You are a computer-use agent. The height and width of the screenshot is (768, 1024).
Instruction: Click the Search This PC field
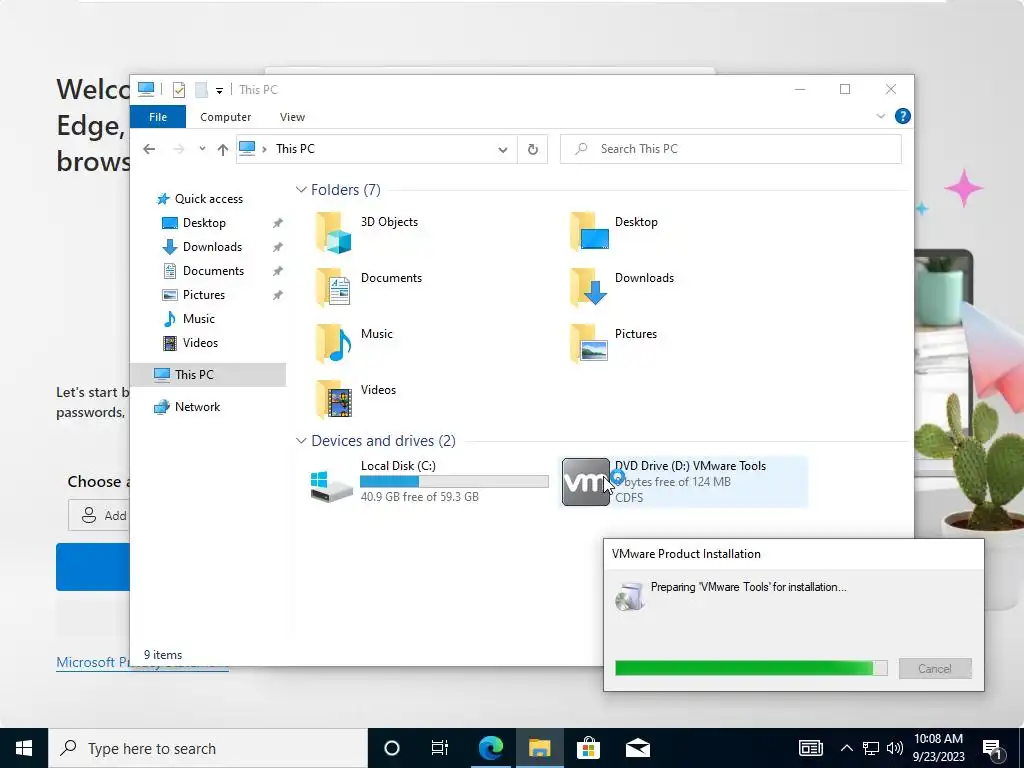pos(731,149)
